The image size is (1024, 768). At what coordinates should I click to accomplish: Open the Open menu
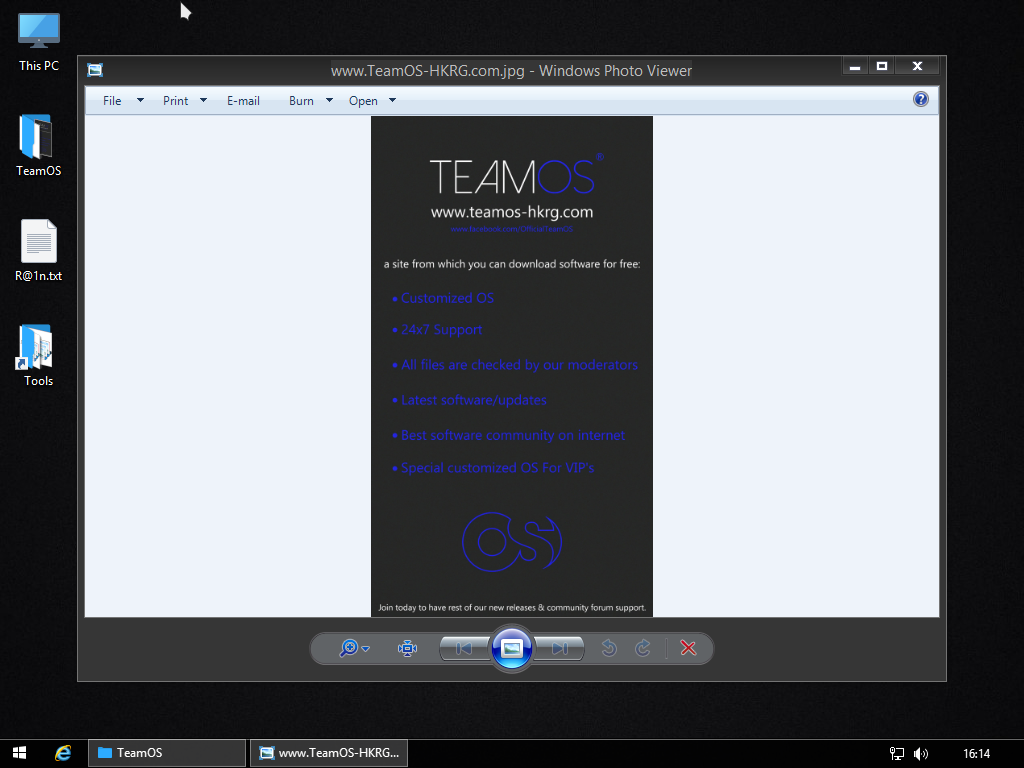click(363, 101)
